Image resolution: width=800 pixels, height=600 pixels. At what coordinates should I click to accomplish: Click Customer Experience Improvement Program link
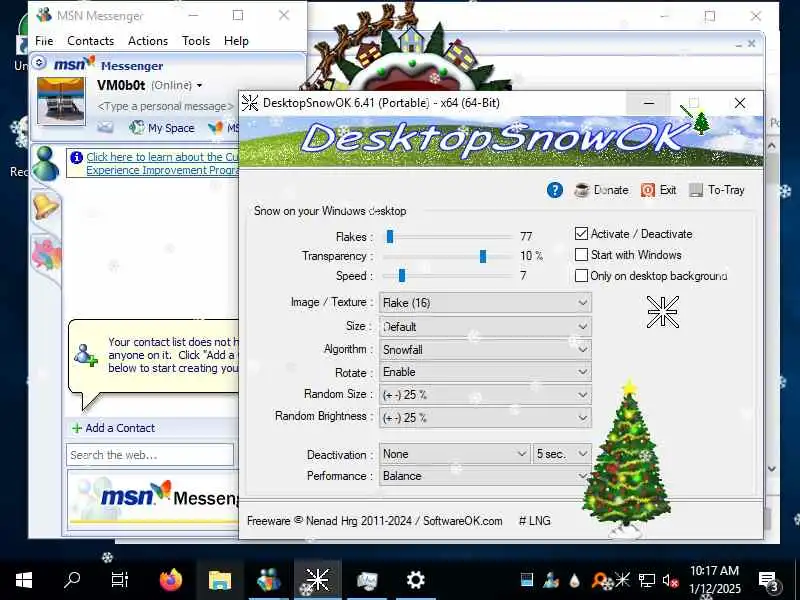[162, 164]
